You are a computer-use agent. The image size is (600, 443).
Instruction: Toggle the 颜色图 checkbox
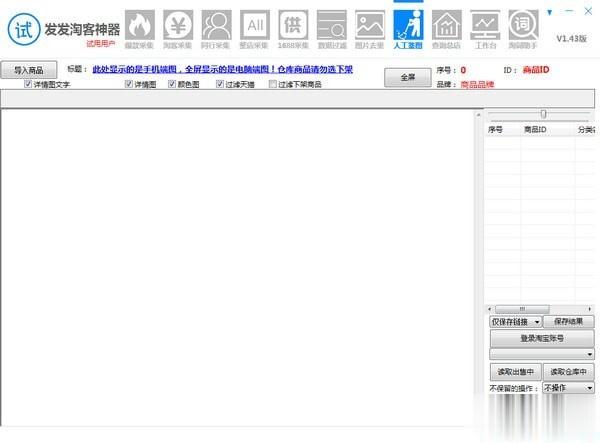(x=172, y=84)
